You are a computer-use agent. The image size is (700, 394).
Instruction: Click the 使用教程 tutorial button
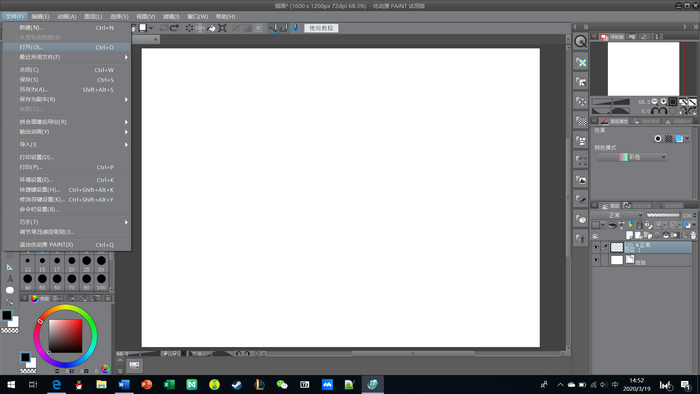pyautogui.click(x=321, y=28)
